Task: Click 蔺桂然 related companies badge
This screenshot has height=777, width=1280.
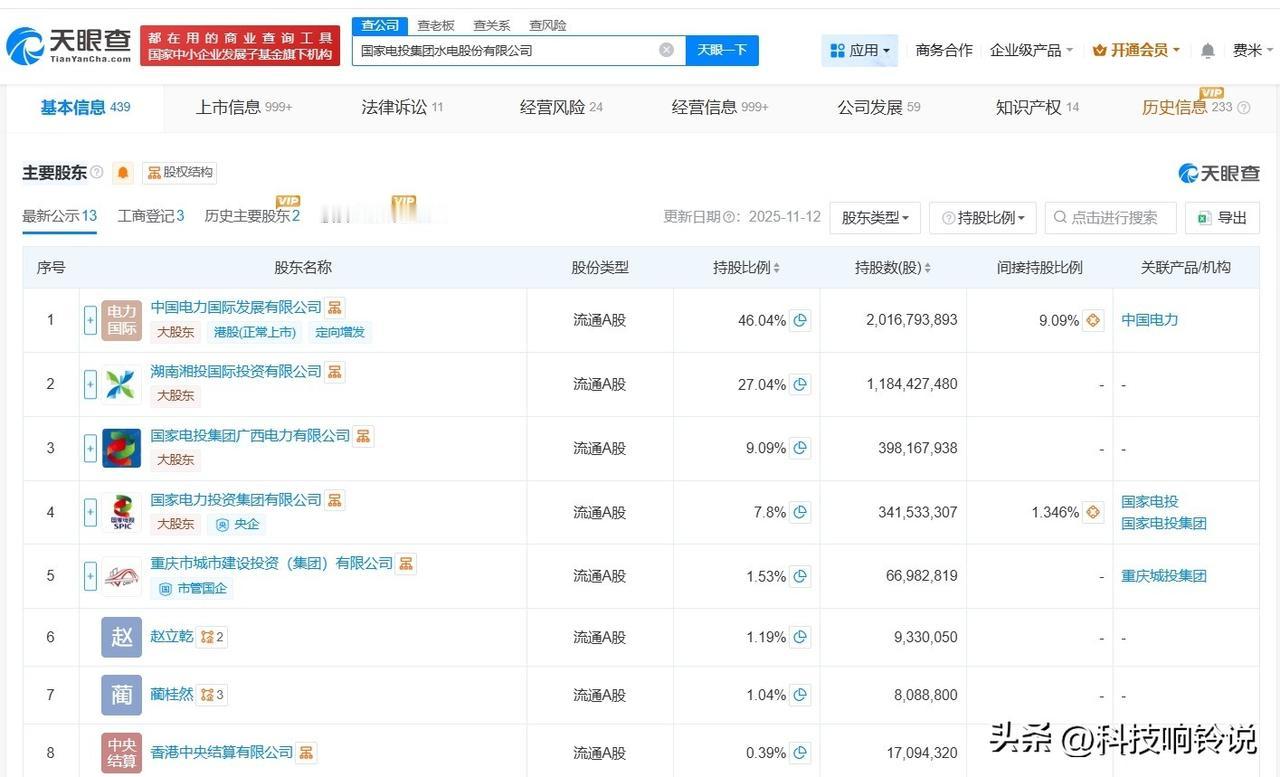Action: click(212, 695)
